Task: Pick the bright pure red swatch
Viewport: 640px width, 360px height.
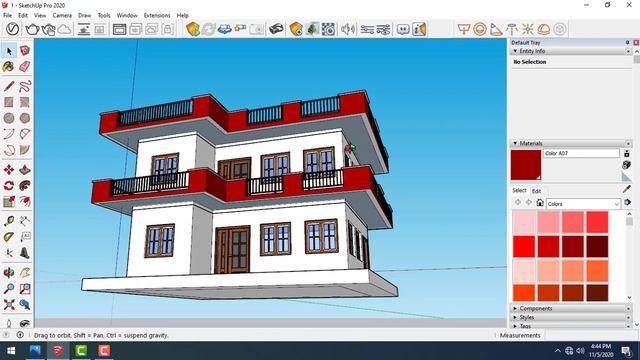Action: (524, 246)
